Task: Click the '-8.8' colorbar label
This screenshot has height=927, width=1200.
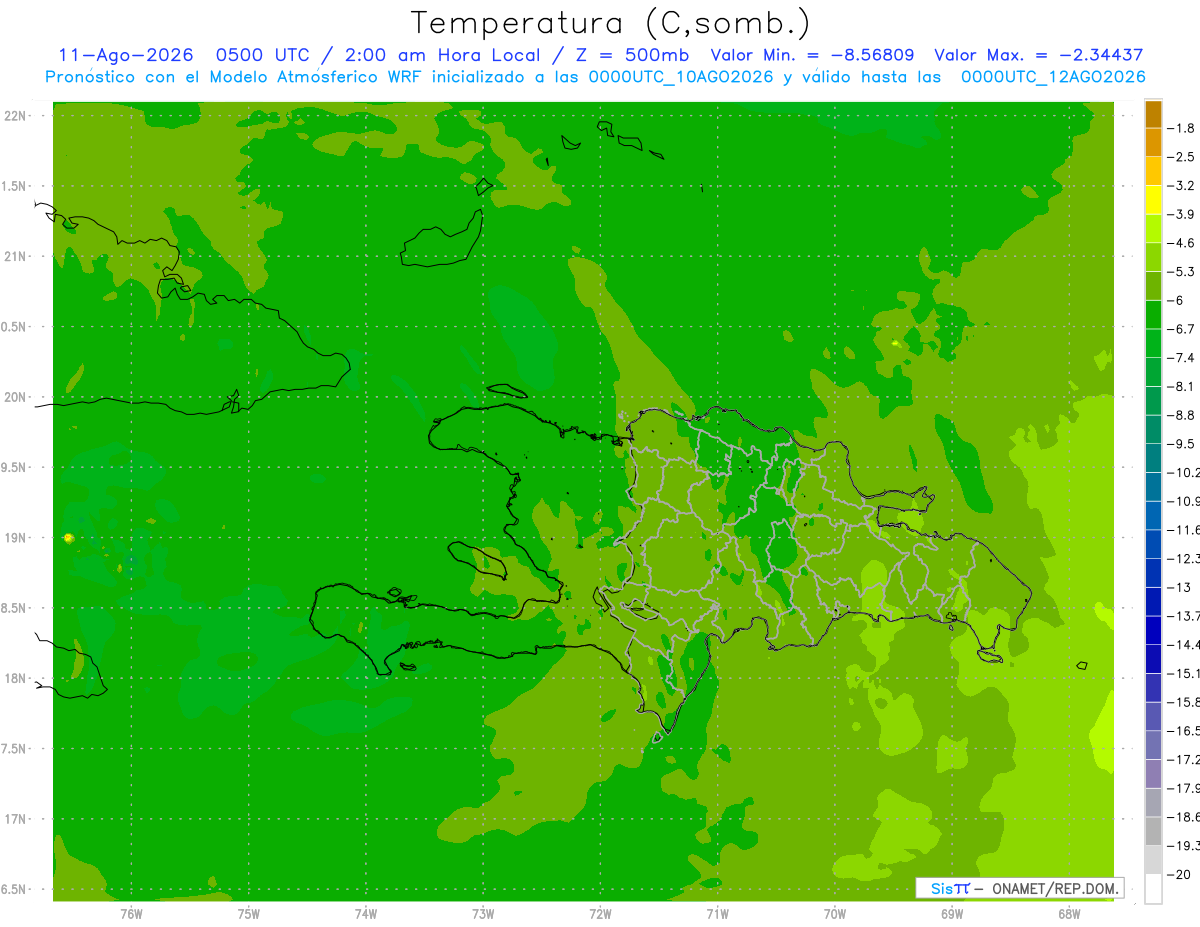Action: click(1183, 414)
